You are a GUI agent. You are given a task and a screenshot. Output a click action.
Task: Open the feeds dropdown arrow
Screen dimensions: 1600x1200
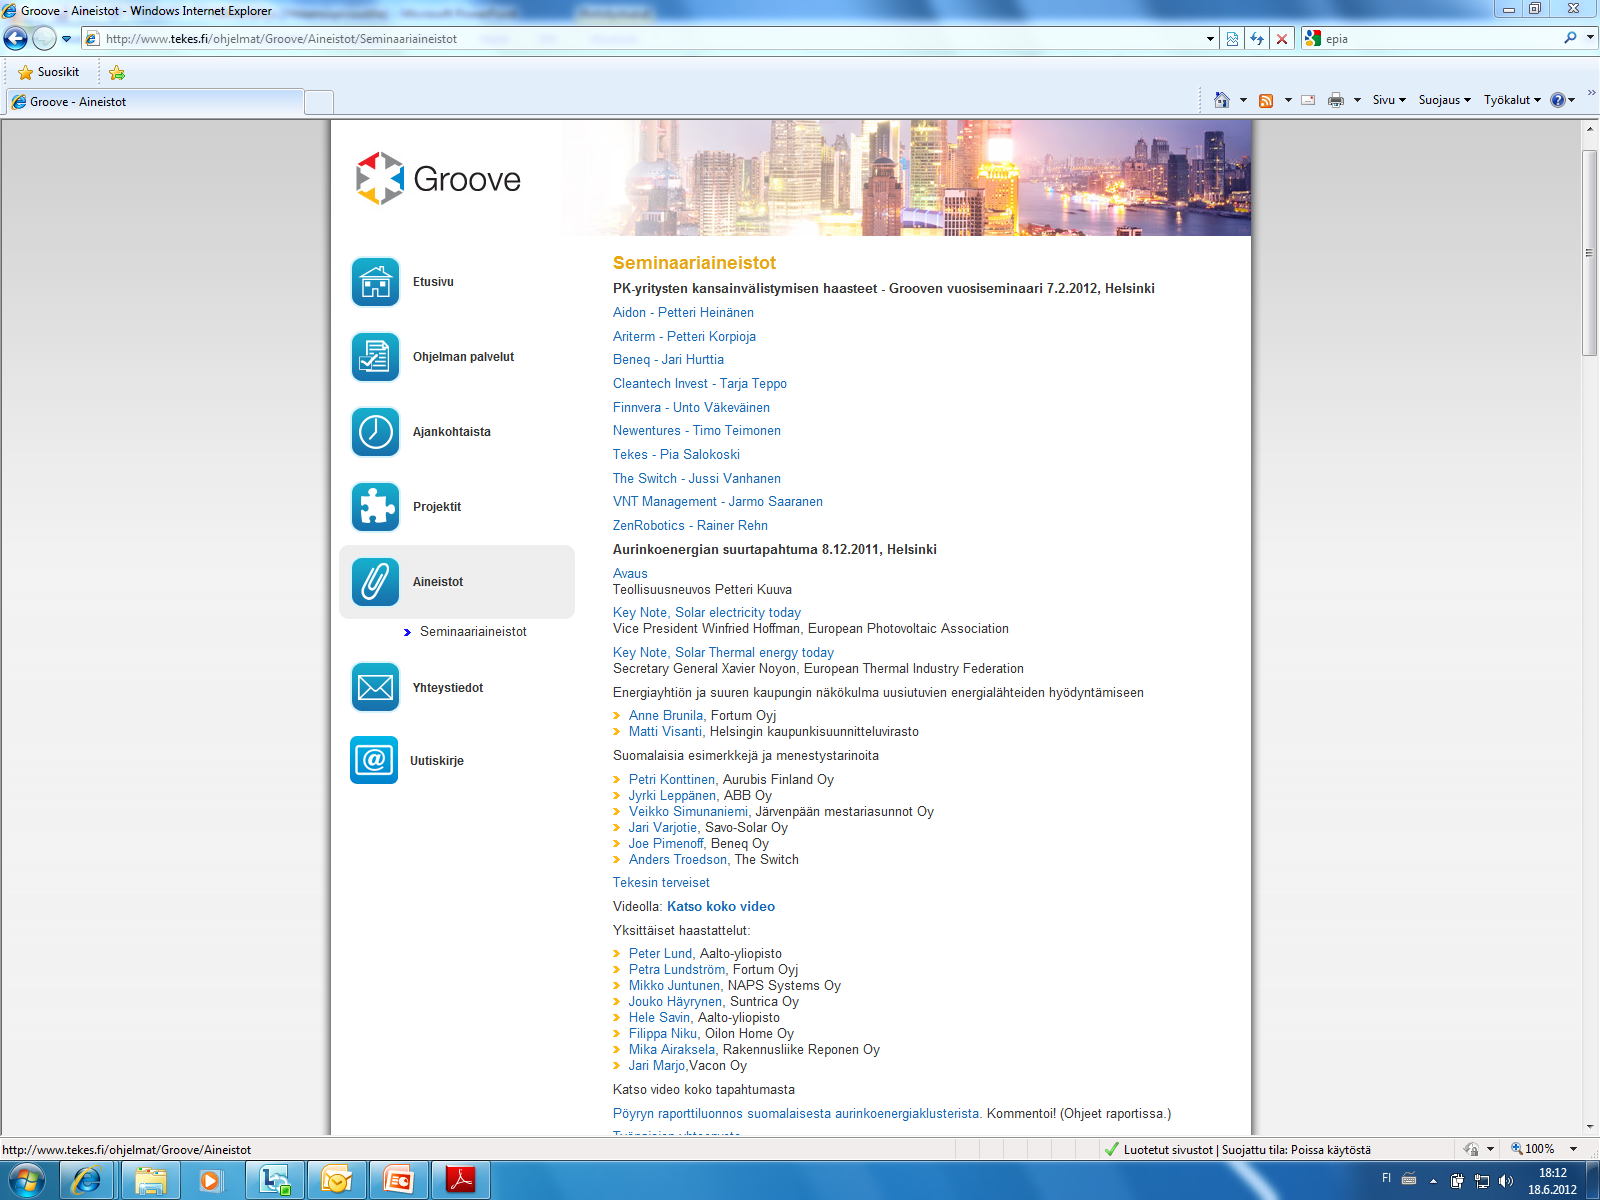click(1288, 100)
